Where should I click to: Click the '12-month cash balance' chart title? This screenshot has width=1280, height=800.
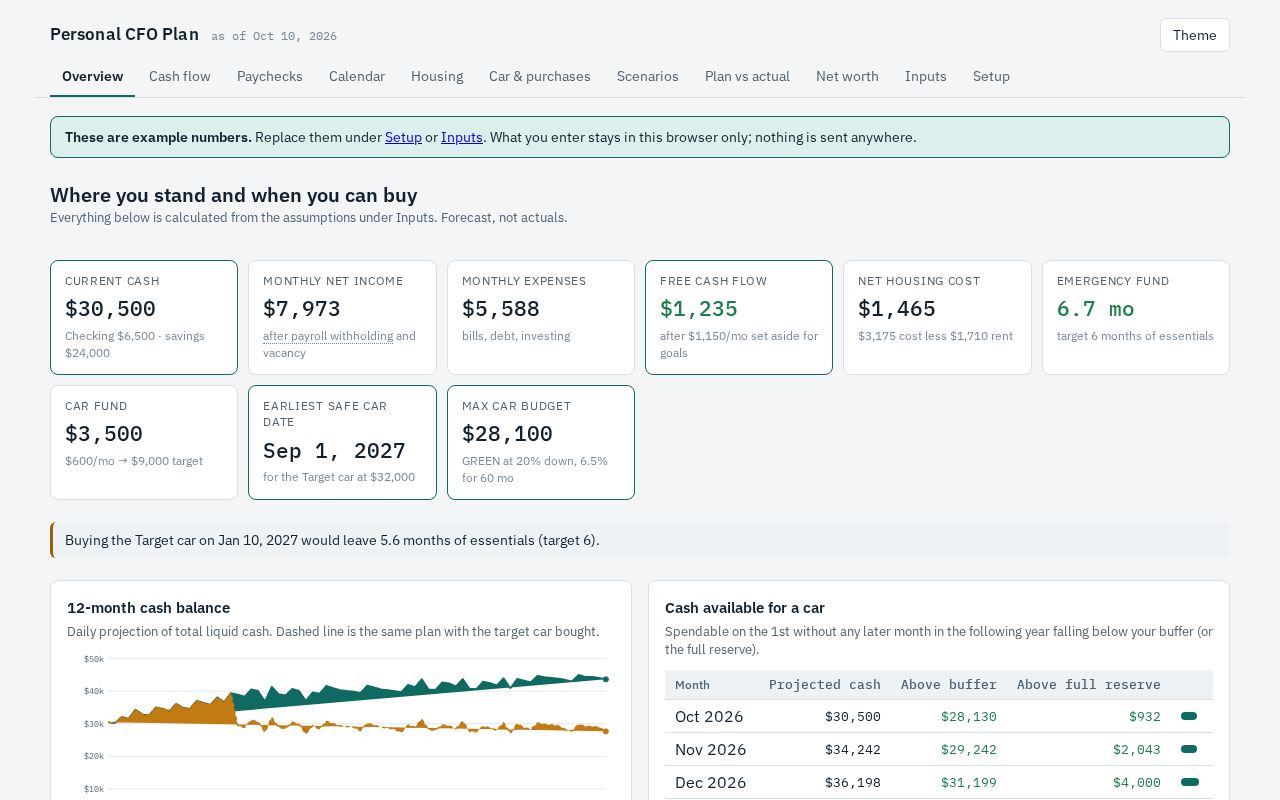pyautogui.click(x=149, y=608)
